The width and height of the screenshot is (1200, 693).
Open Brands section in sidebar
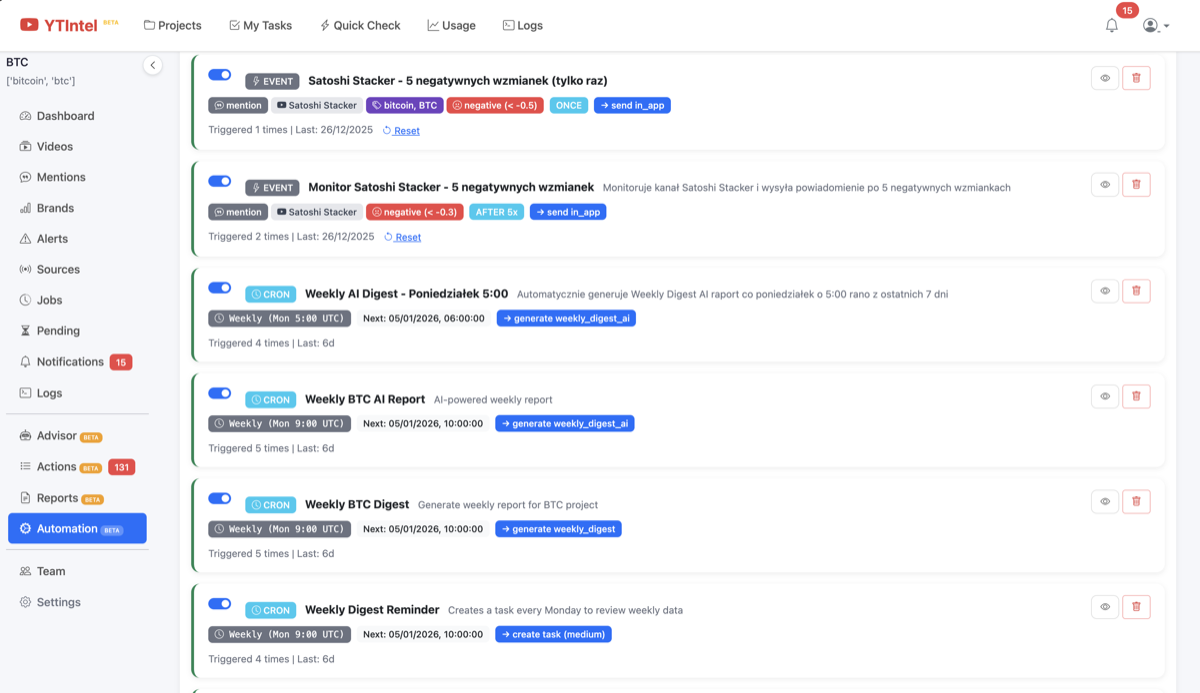tap(55, 208)
